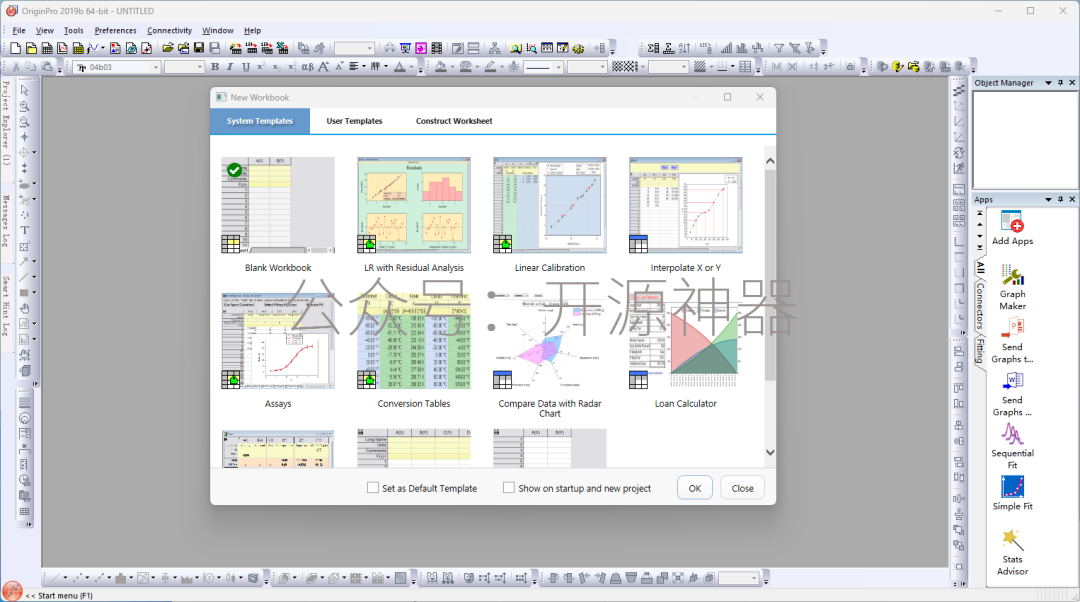Choose the Assays template

click(x=278, y=351)
